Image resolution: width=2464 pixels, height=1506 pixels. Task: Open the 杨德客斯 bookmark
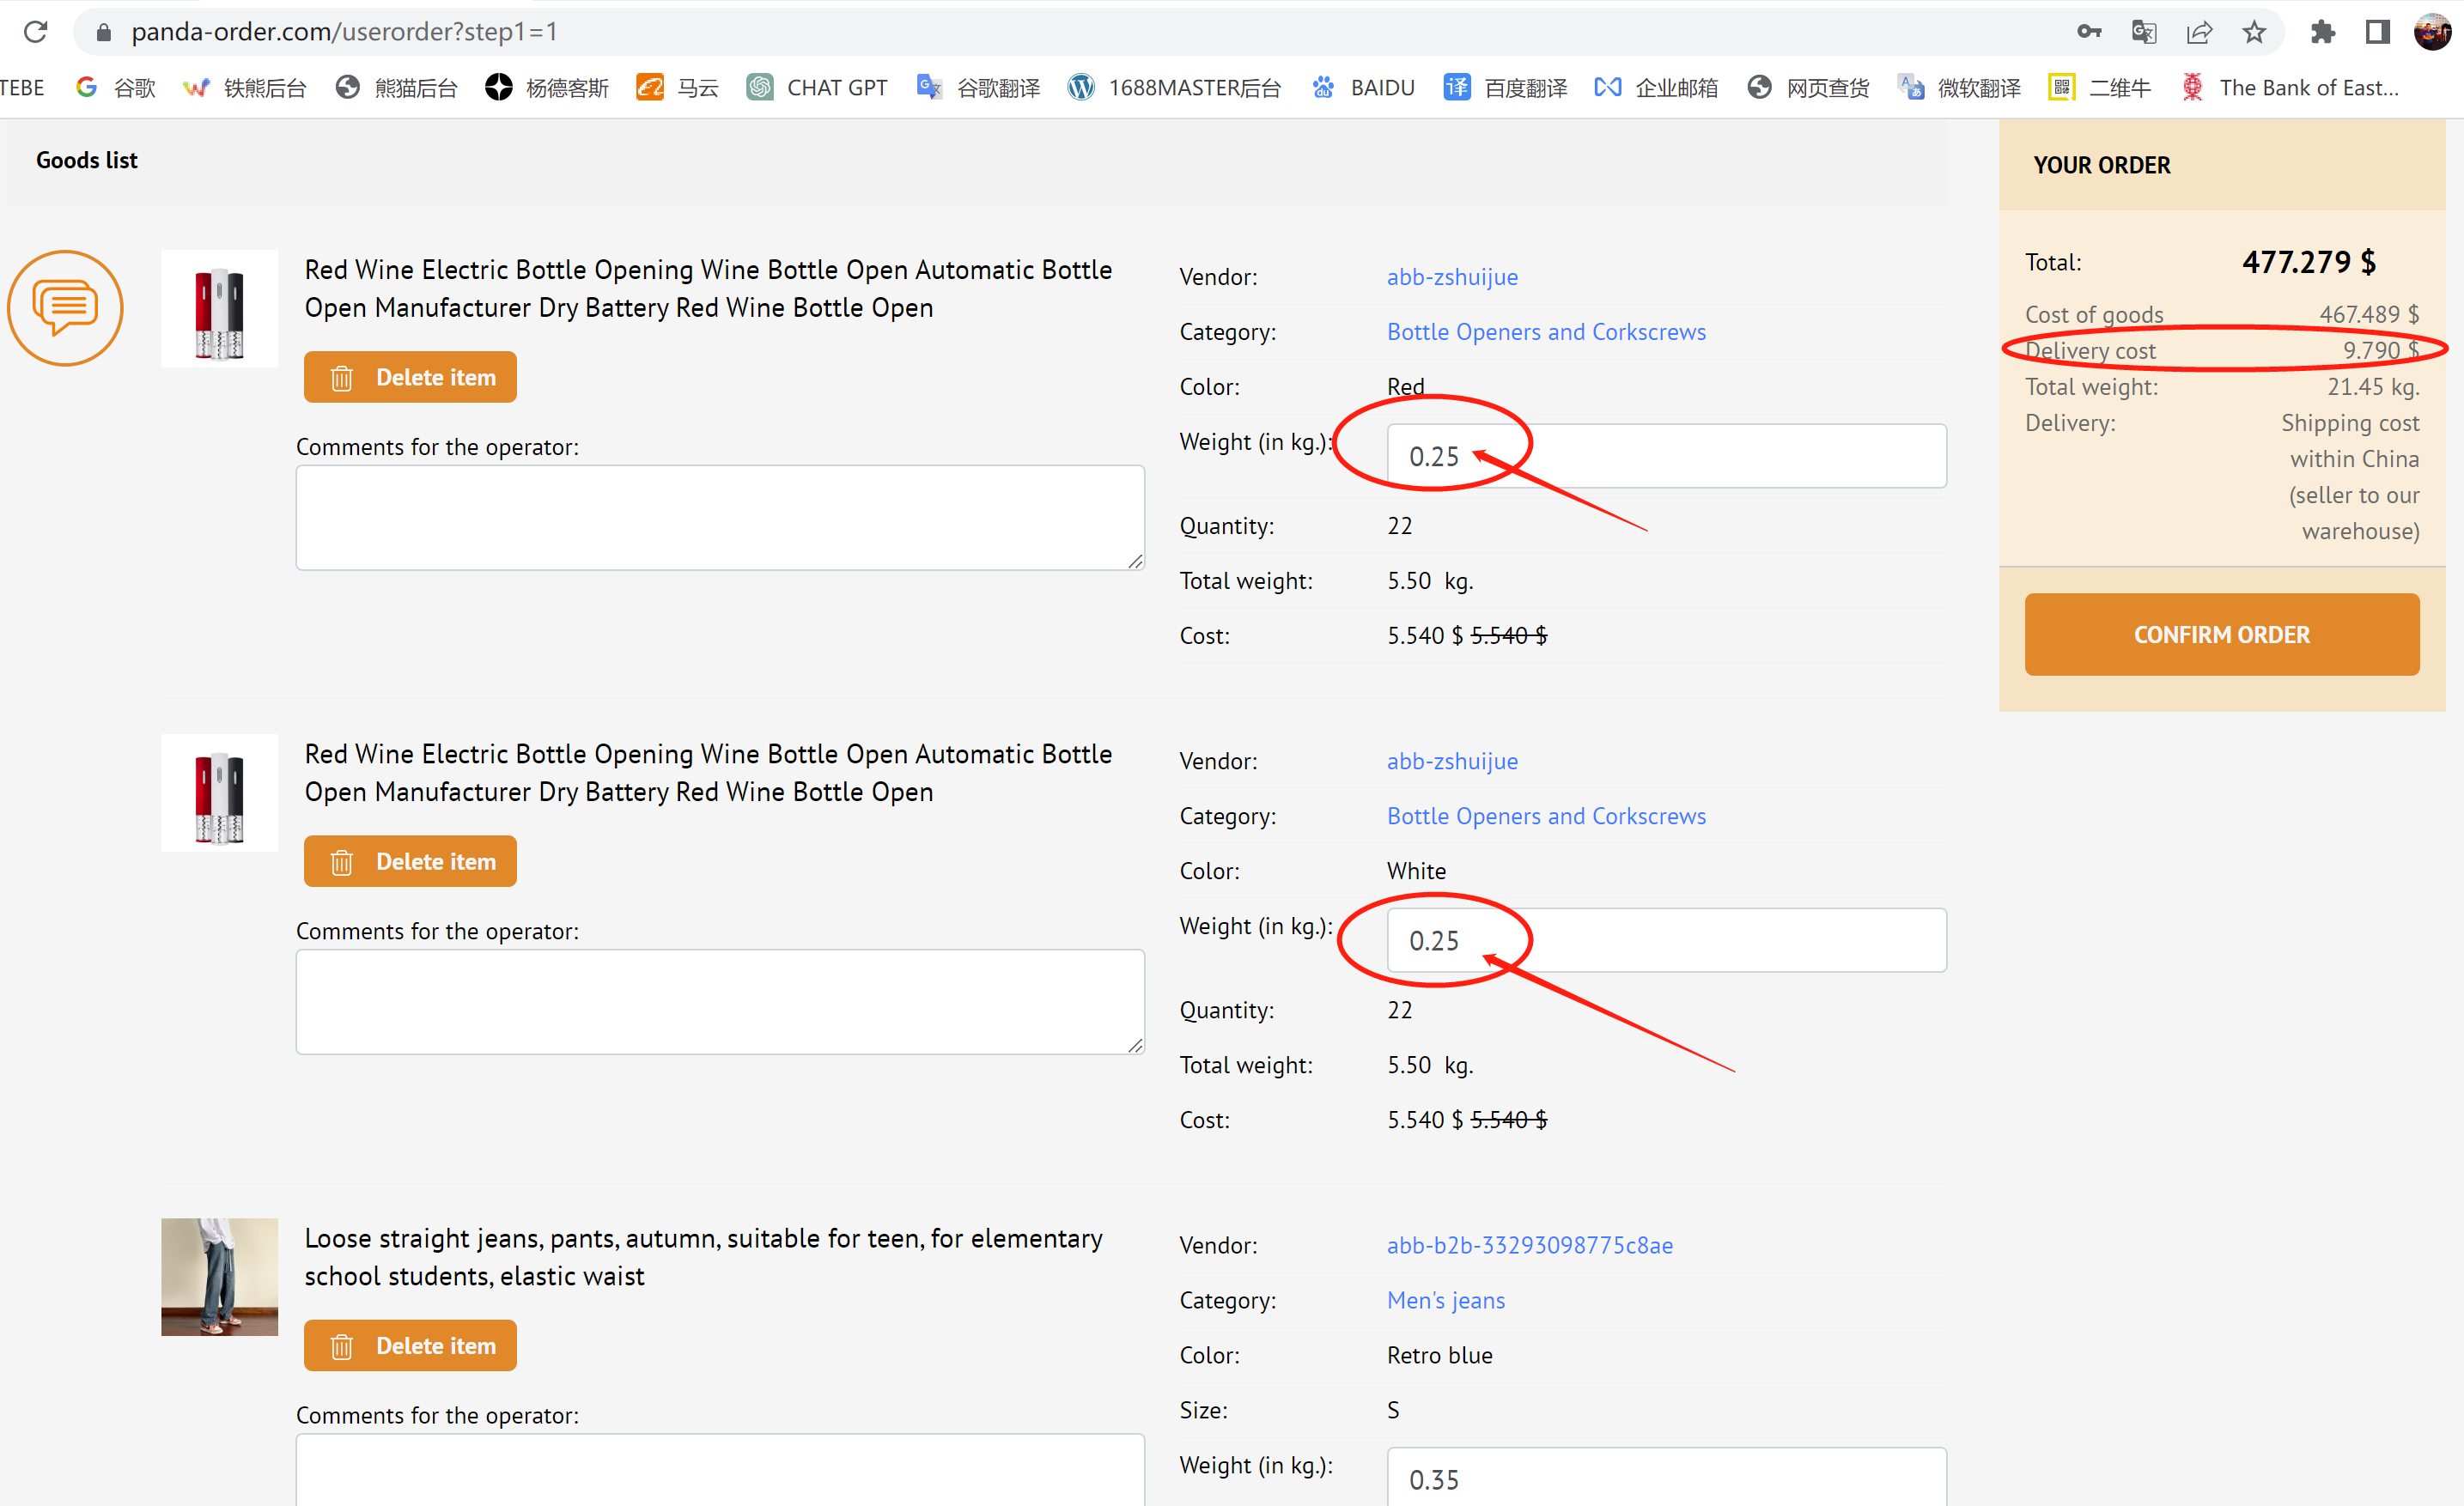(547, 88)
